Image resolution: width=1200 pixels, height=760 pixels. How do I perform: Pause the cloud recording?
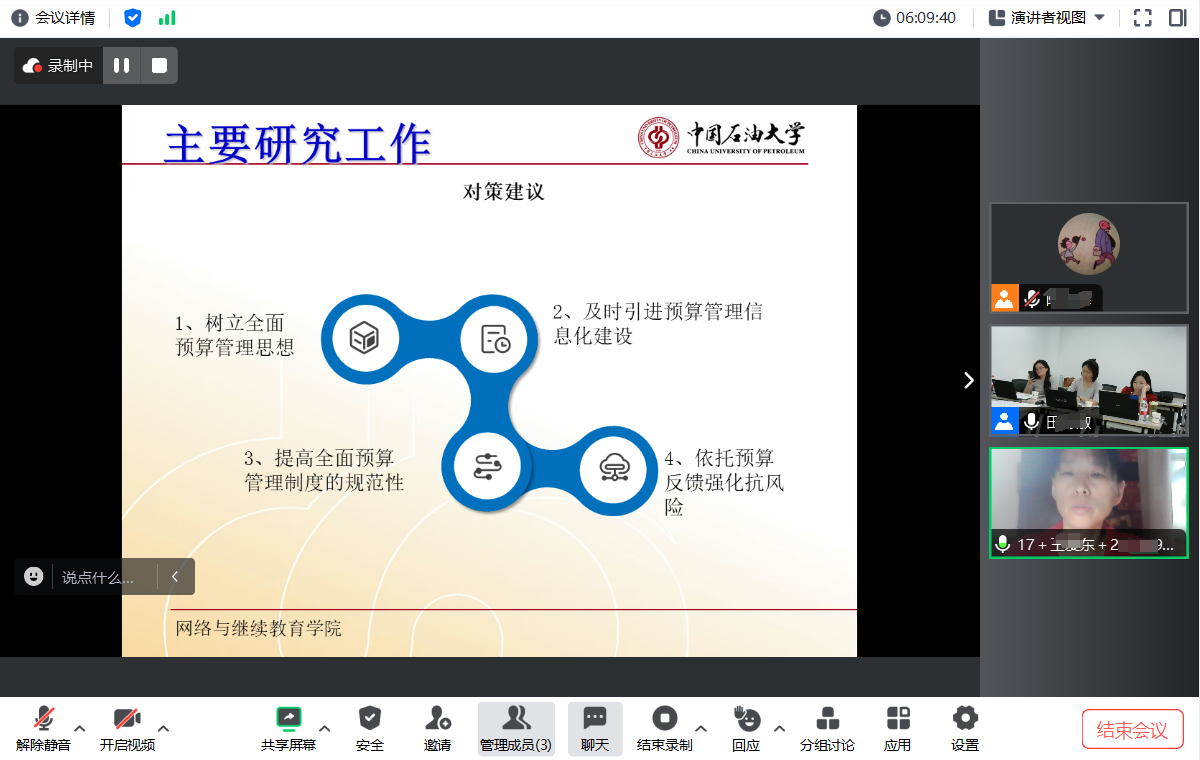pos(121,66)
